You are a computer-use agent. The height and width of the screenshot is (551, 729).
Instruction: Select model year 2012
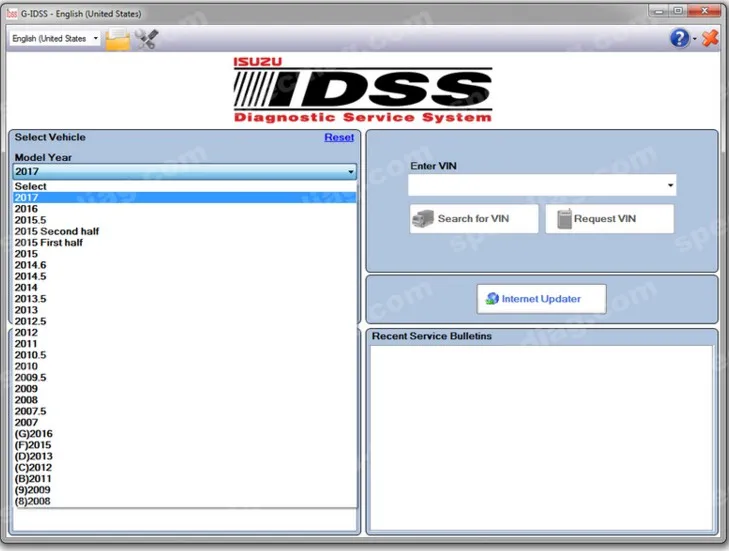(185, 332)
